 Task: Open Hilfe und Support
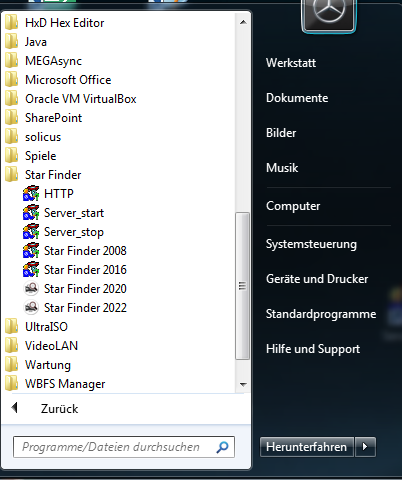click(313, 349)
